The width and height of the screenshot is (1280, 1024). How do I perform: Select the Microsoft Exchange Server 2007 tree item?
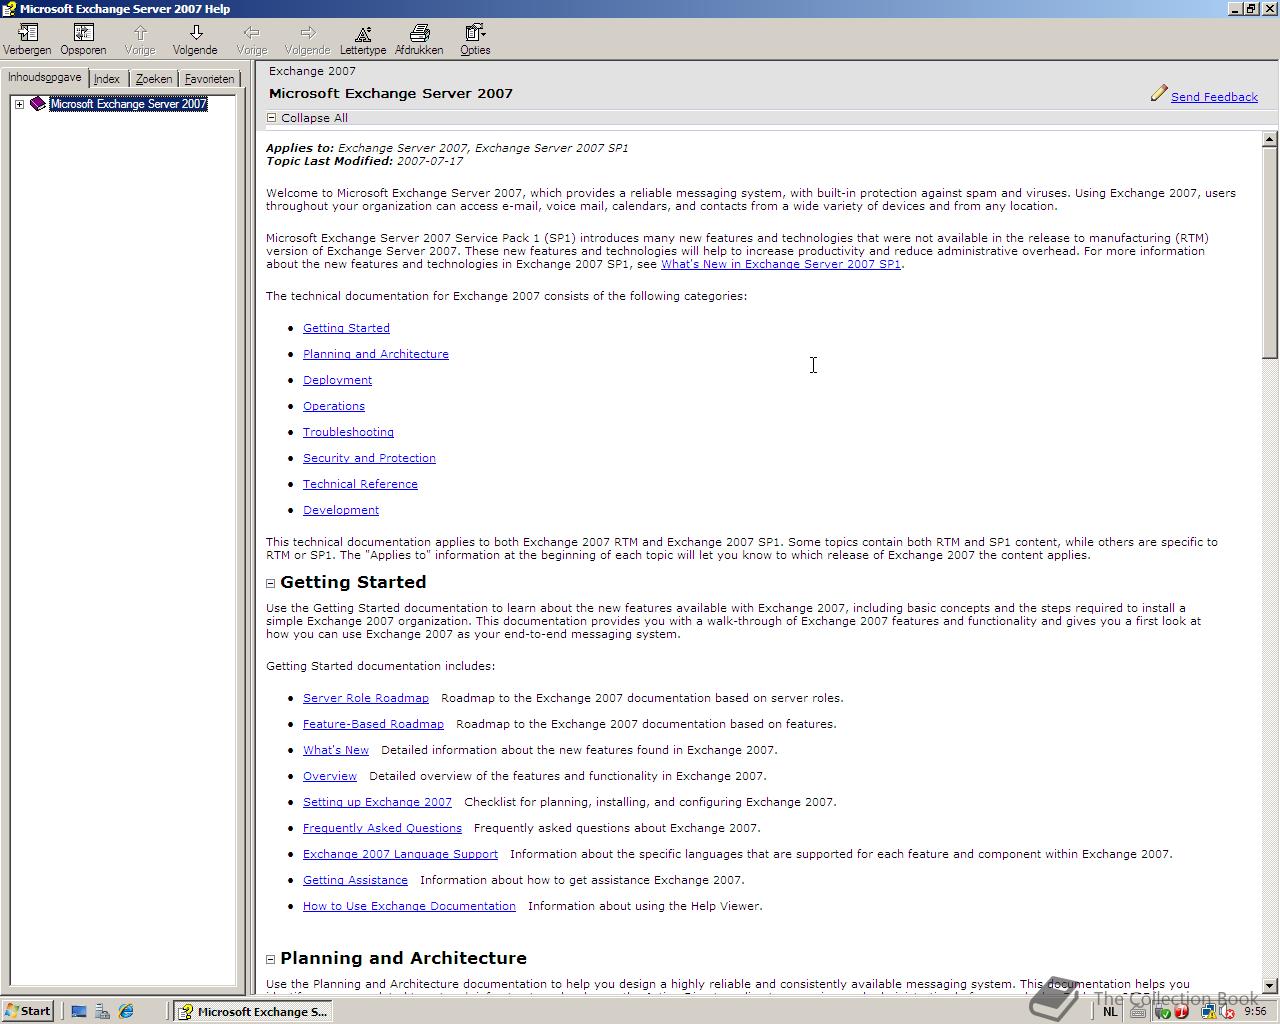(128, 104)
